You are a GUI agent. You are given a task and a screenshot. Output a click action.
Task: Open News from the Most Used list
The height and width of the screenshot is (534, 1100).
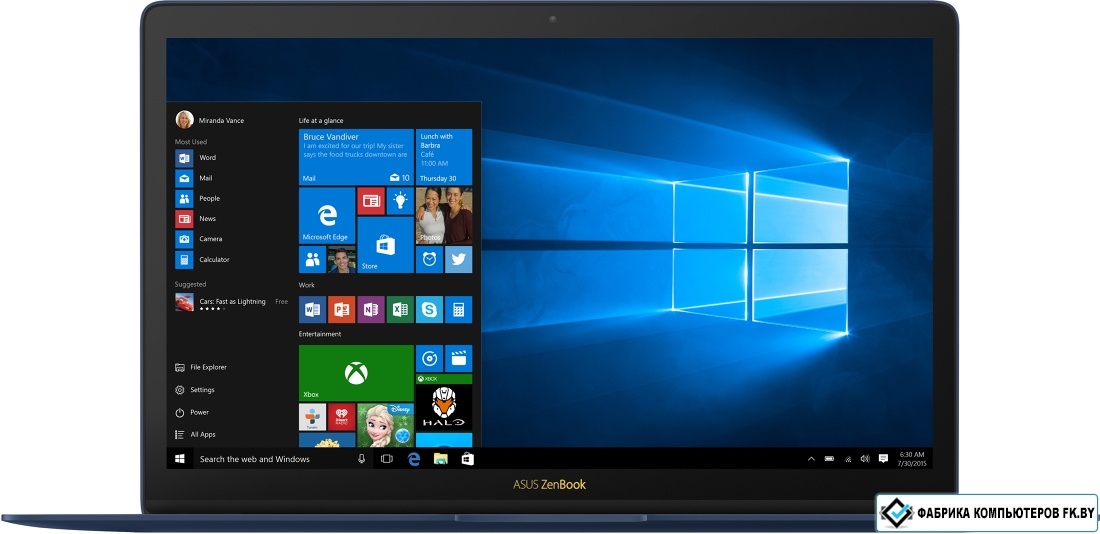[196, 219]
